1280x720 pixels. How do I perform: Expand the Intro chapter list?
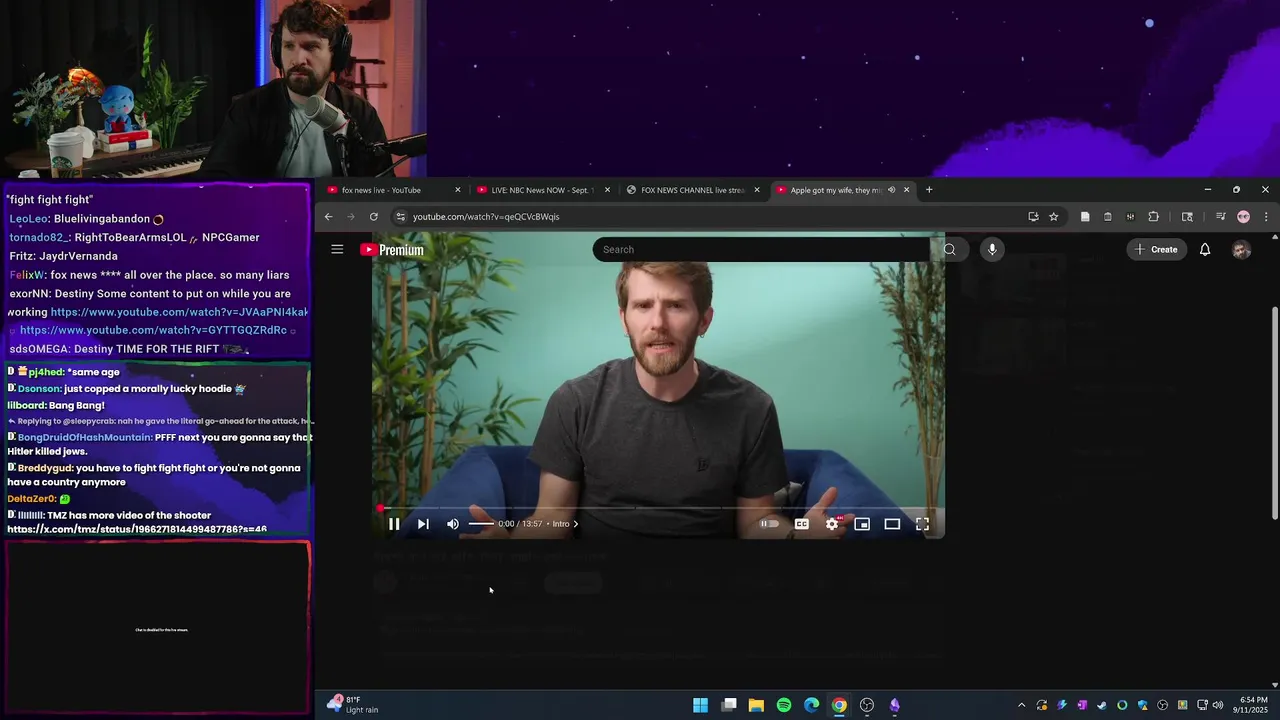(x=566, y=524)
